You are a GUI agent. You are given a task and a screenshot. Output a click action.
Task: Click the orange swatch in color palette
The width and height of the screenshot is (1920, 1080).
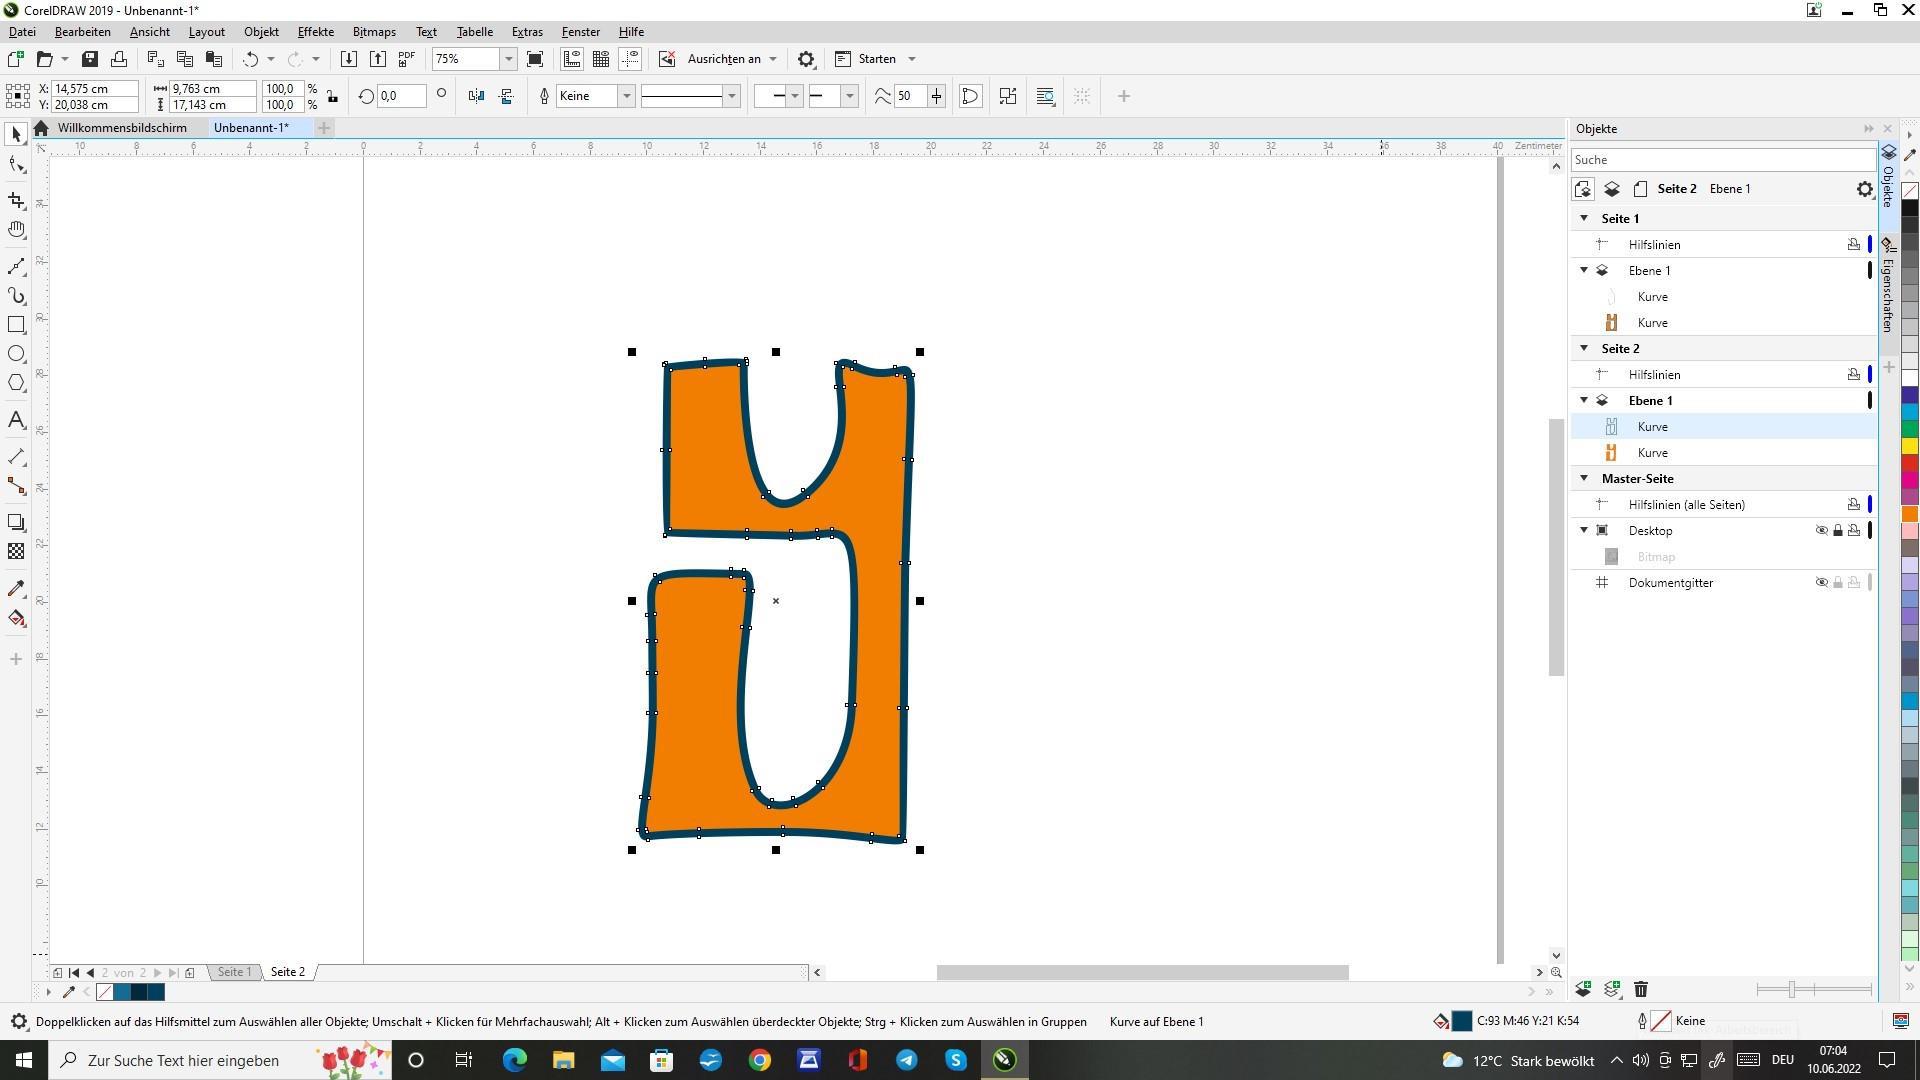coord(1910,514)
